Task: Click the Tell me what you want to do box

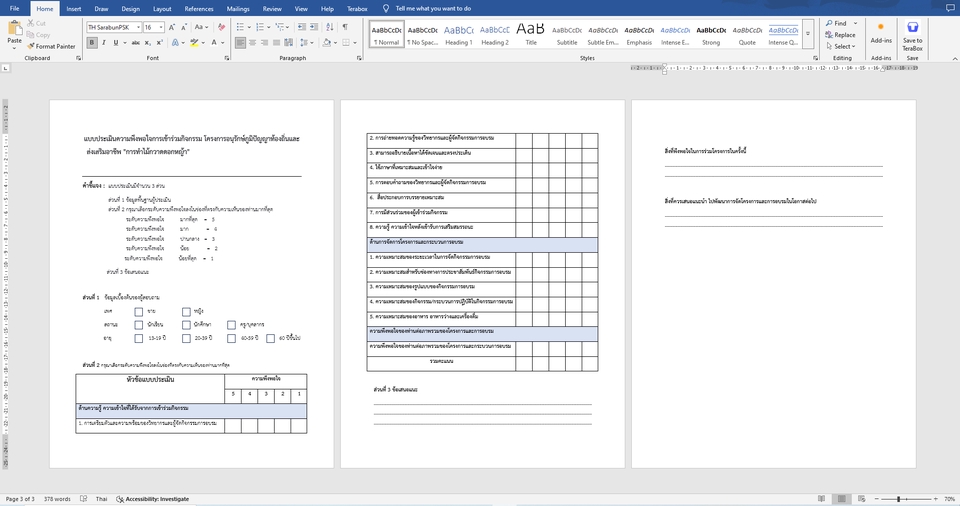Action: click(427, 9)
